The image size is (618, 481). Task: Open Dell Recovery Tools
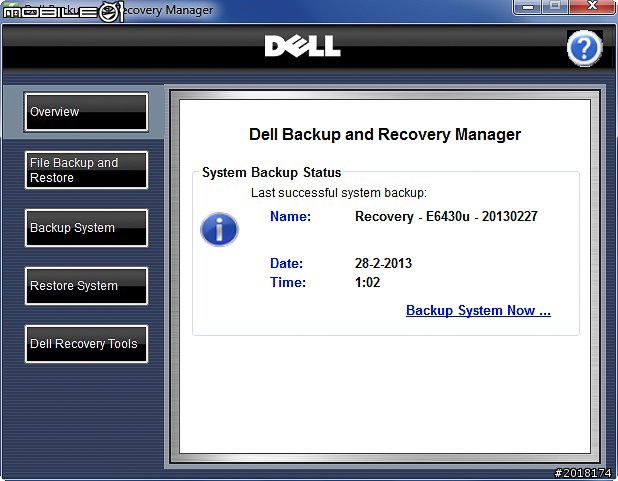click(x=86, y=344)
